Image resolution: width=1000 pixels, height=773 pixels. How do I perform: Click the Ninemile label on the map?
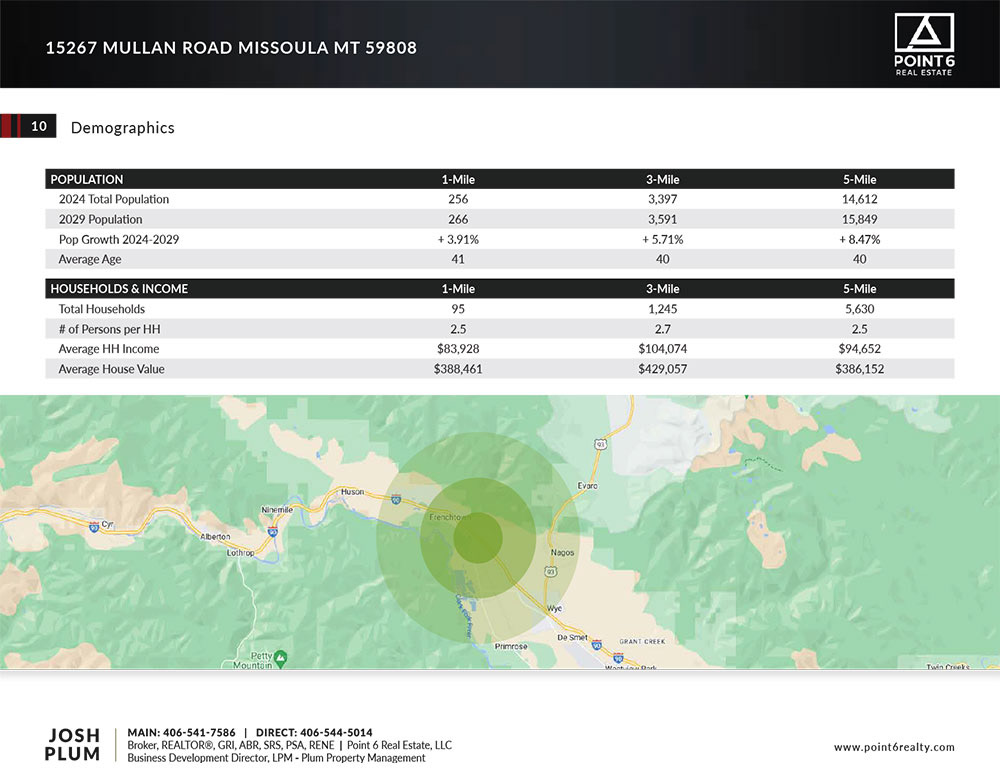point(277,510)
